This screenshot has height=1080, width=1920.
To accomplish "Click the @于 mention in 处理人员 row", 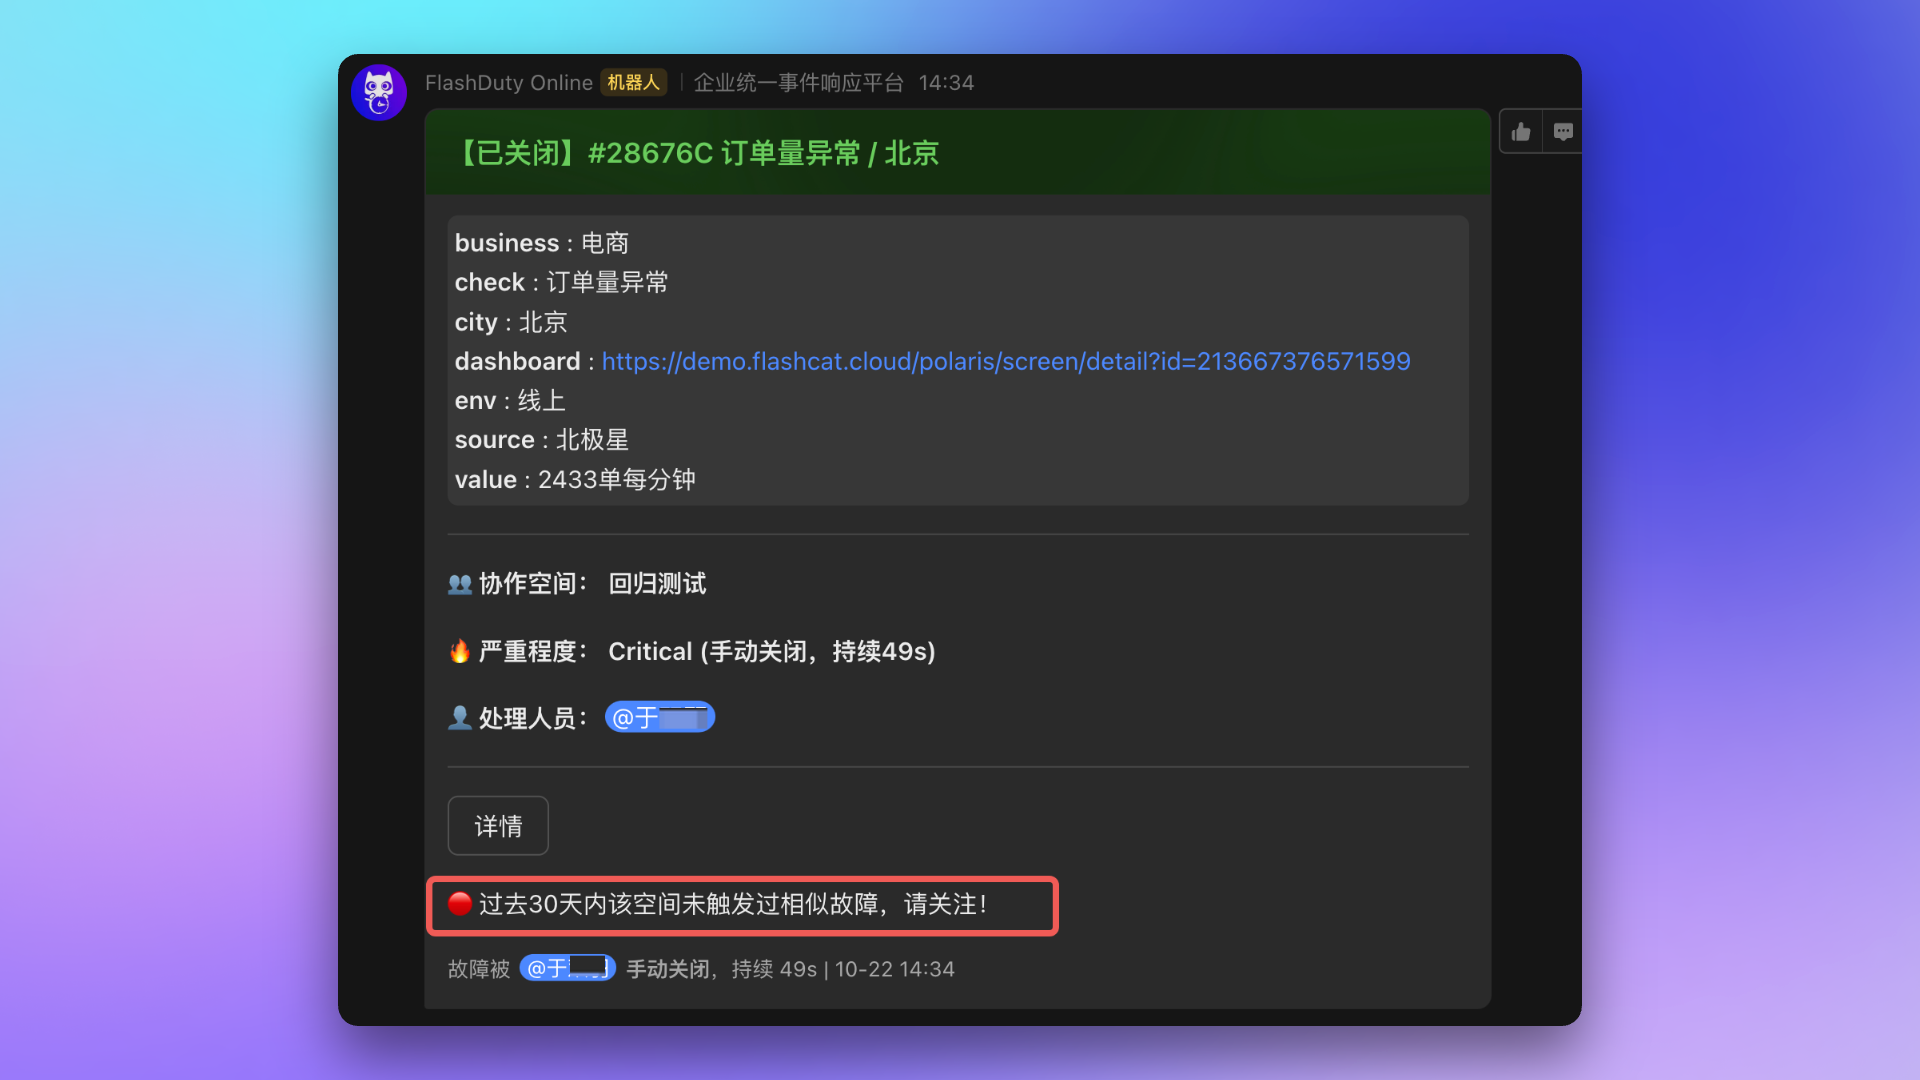I will click(659, 717).
